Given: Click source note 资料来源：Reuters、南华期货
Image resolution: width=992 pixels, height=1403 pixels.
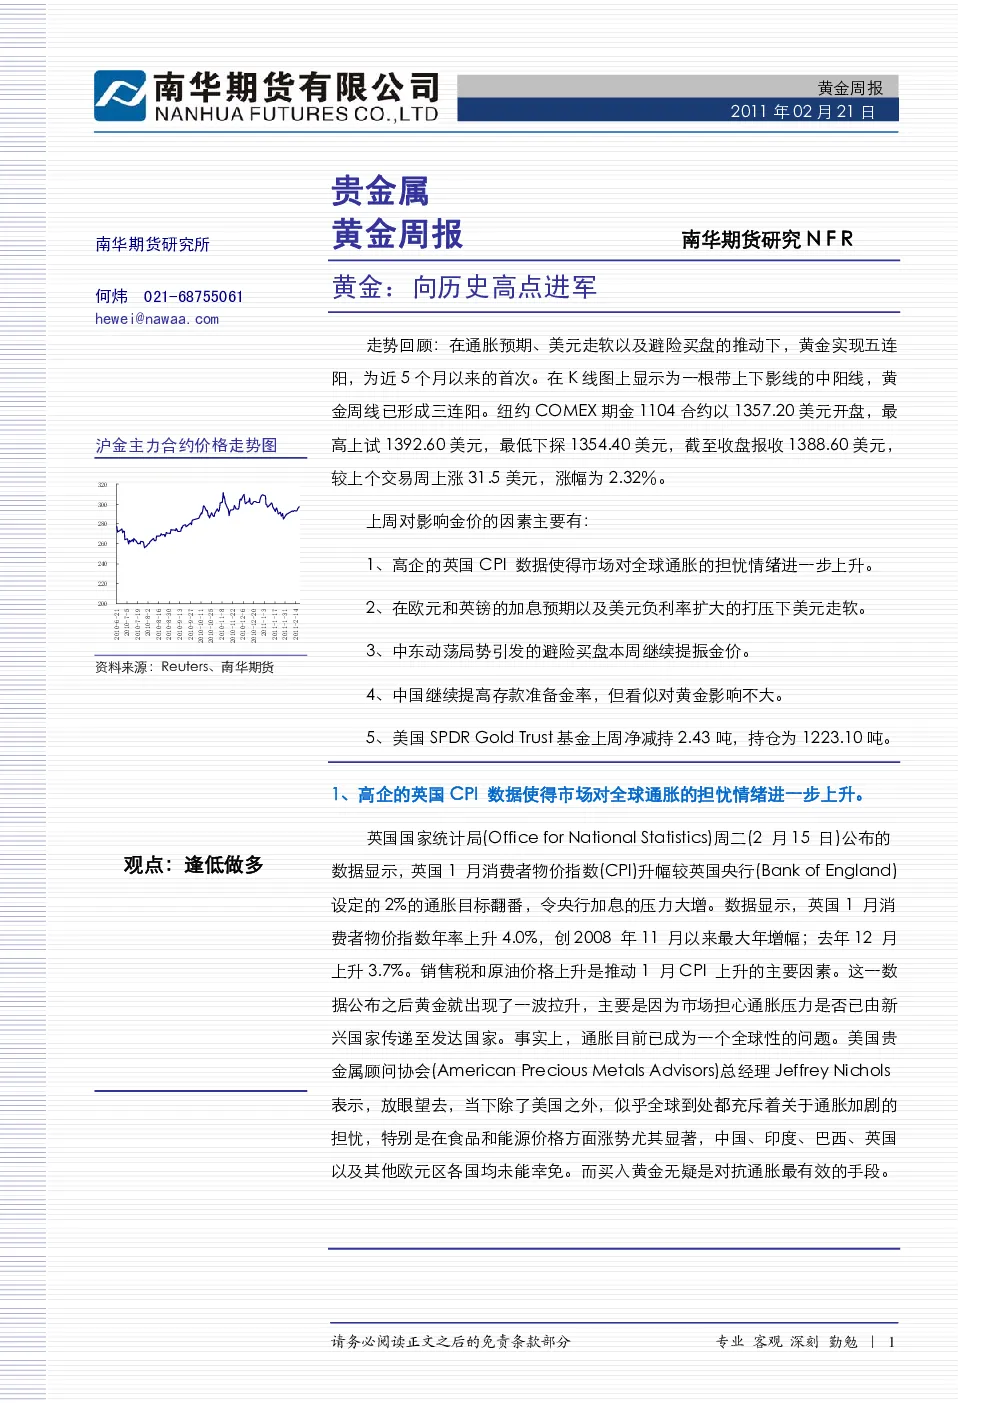Looking at the screenshot, I should (x=184, y=667).
